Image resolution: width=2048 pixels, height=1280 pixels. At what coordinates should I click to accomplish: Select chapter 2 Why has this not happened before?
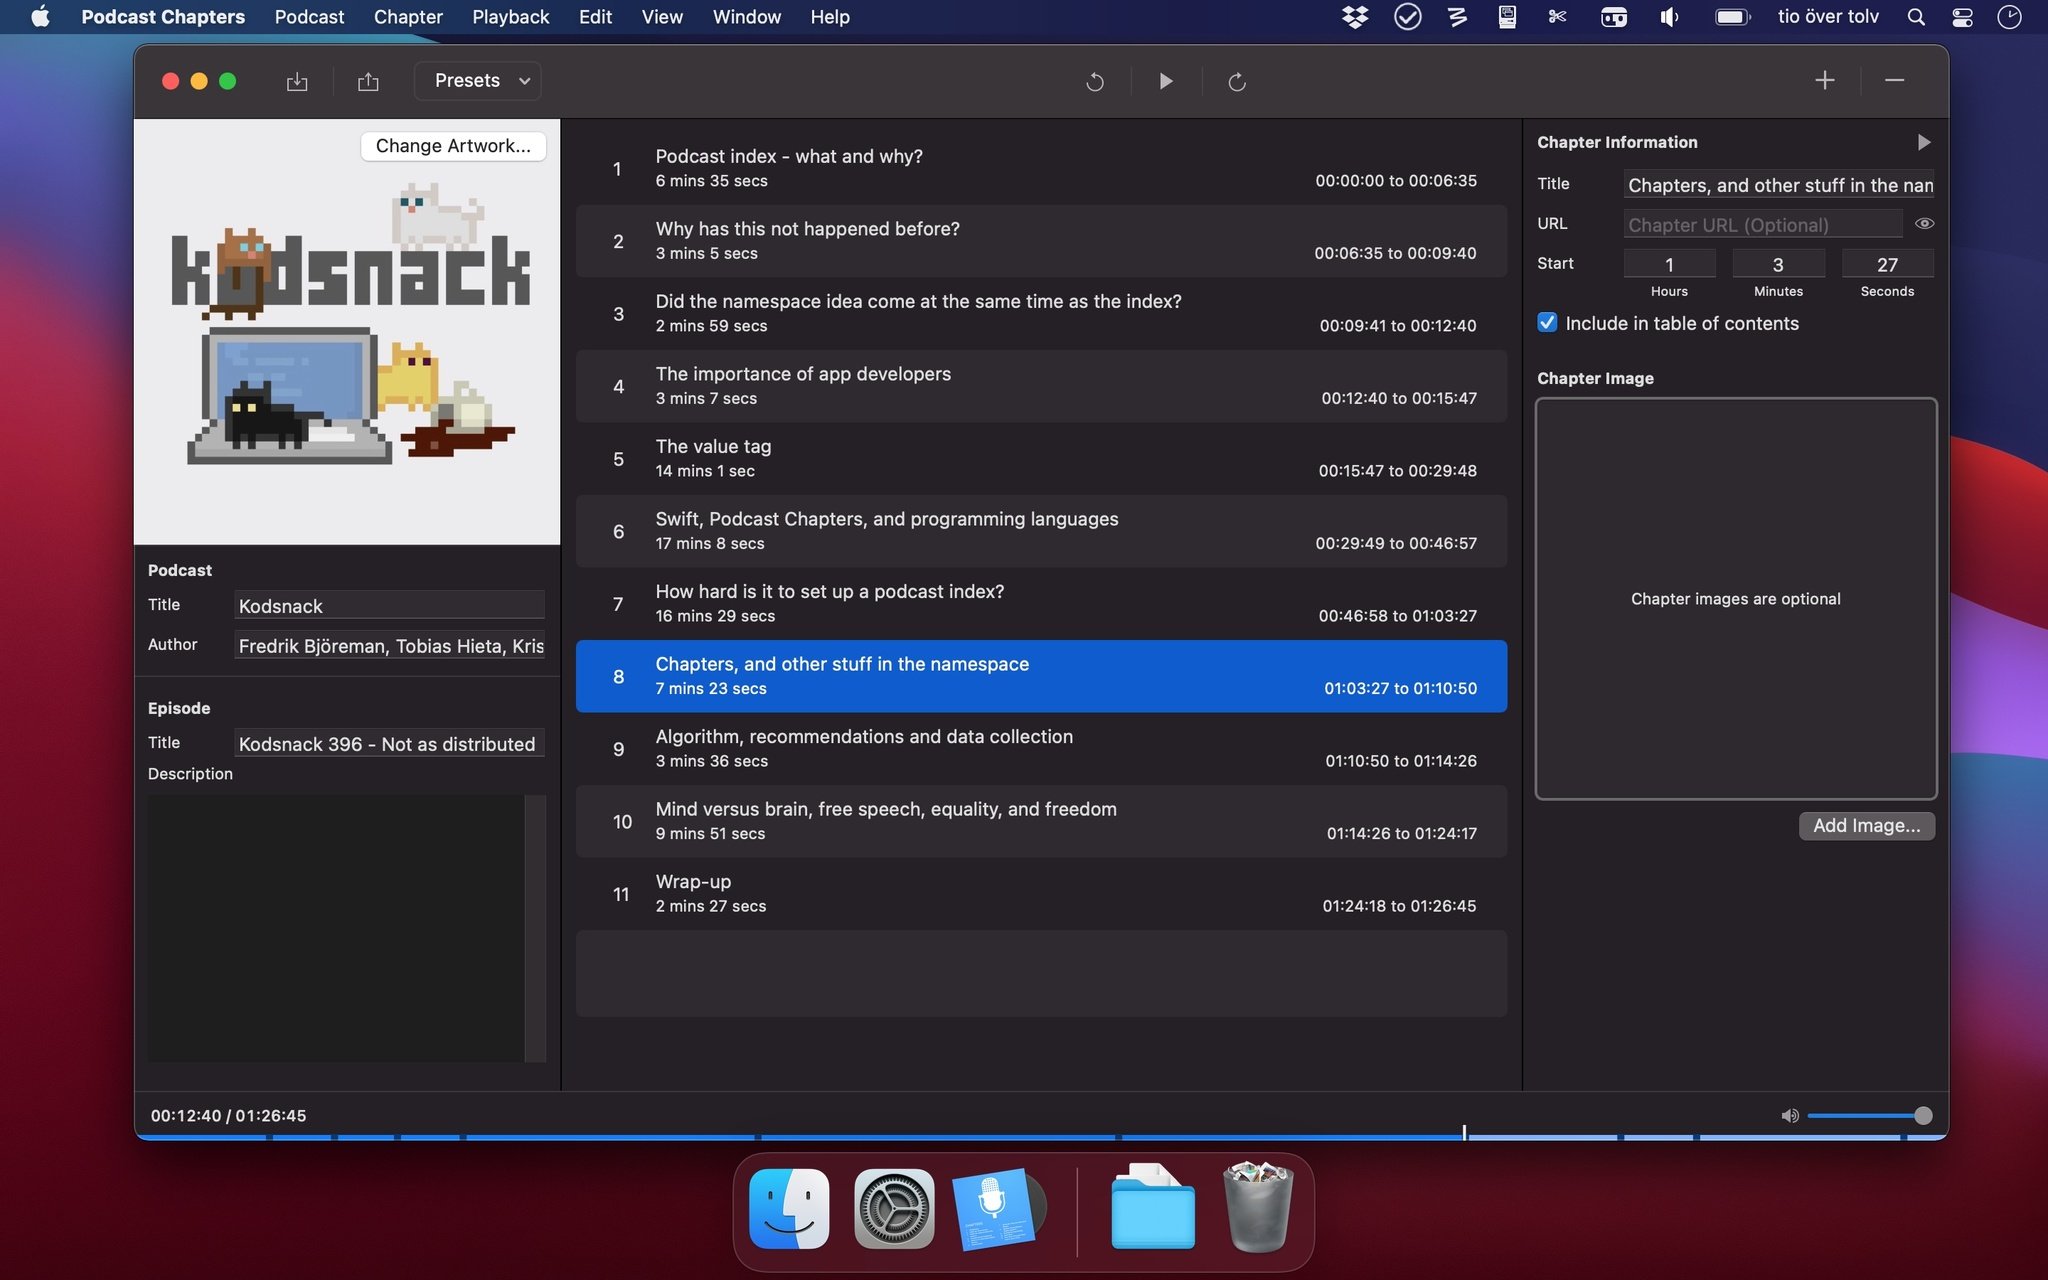1041,241
